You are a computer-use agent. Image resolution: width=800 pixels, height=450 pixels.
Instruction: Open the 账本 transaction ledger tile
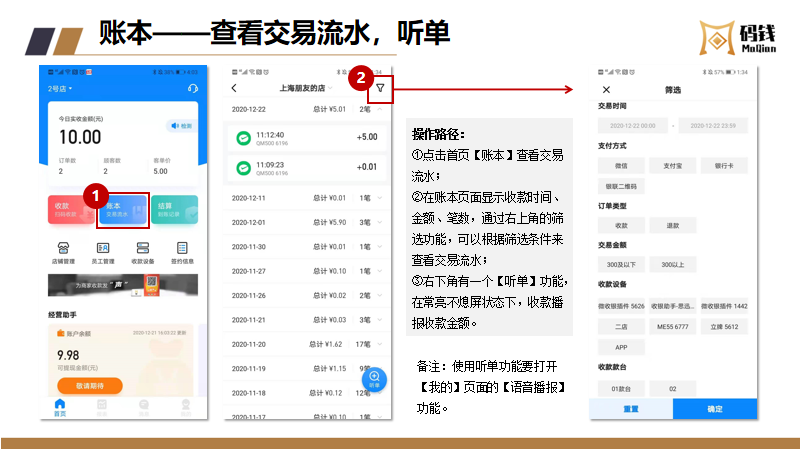(x=122, y=210)
